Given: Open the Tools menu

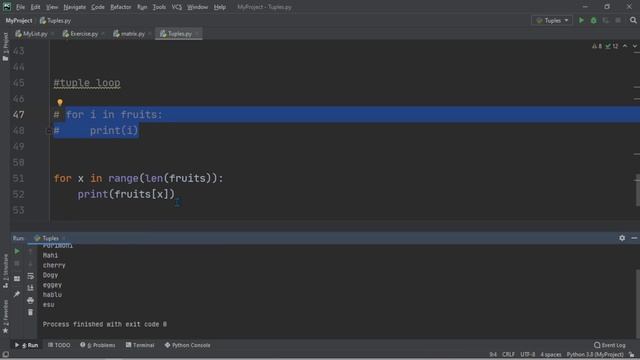Looking at the screenshot, I should click(x=159, y=7).
